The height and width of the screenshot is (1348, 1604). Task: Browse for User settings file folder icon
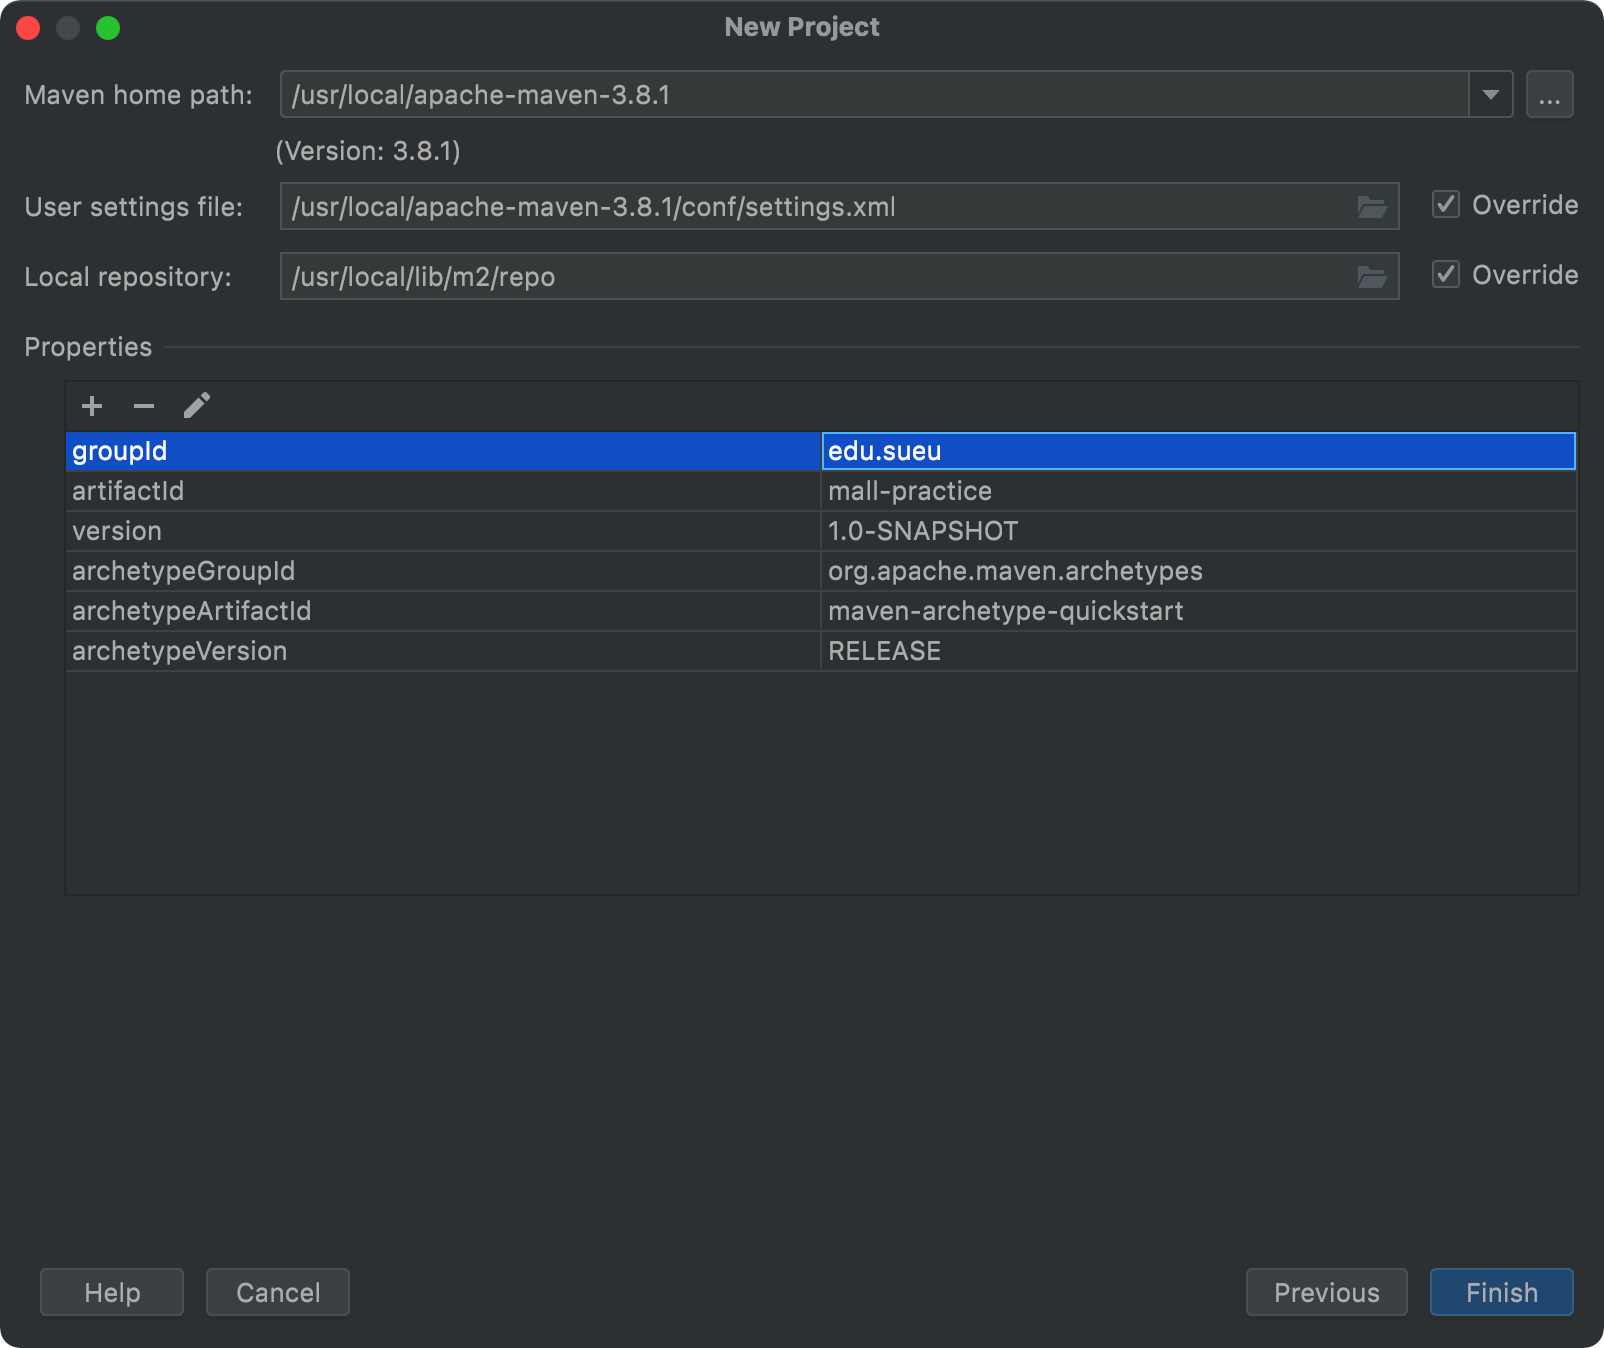(x=1372, y=207)
